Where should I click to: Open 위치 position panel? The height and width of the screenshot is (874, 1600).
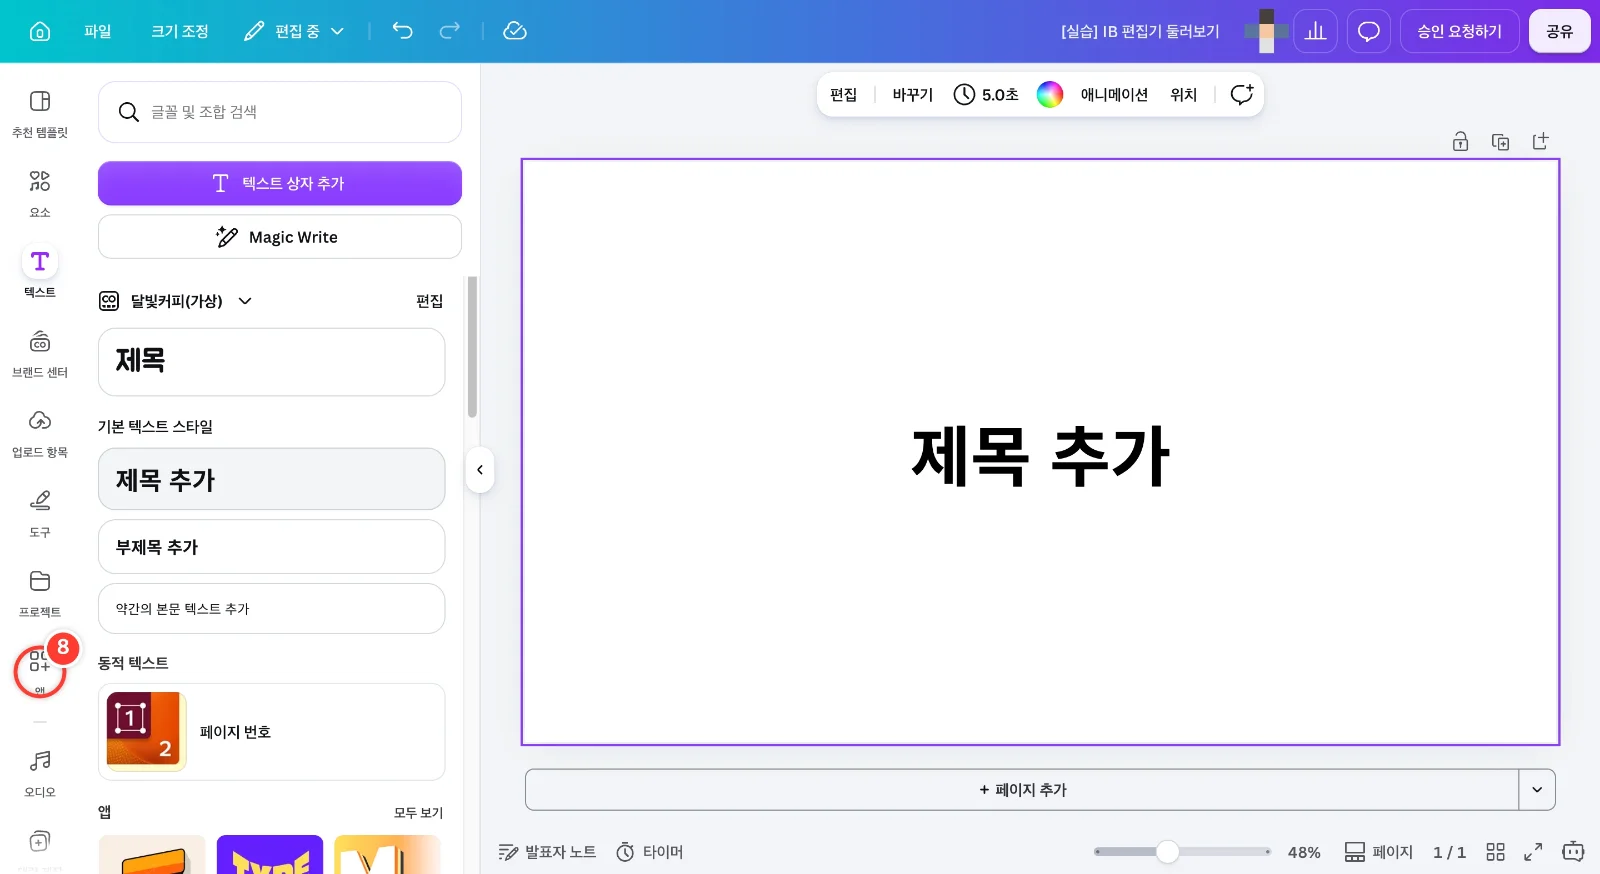[1184, 94]
